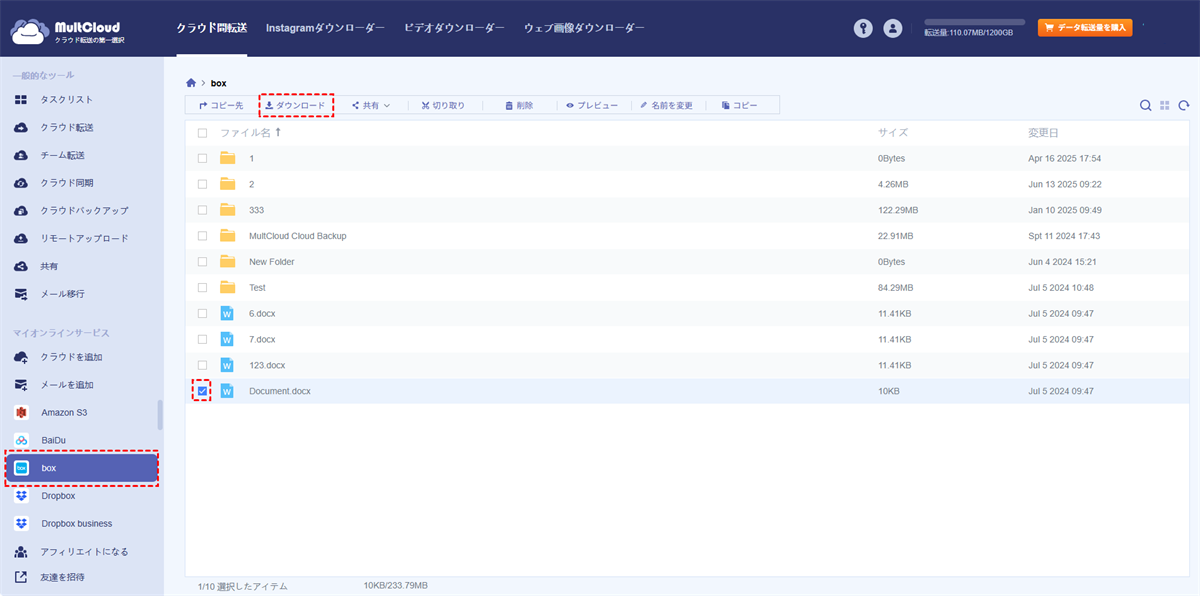
Task: Click the ダウンロード toolbar button
Action: point(295,105)
